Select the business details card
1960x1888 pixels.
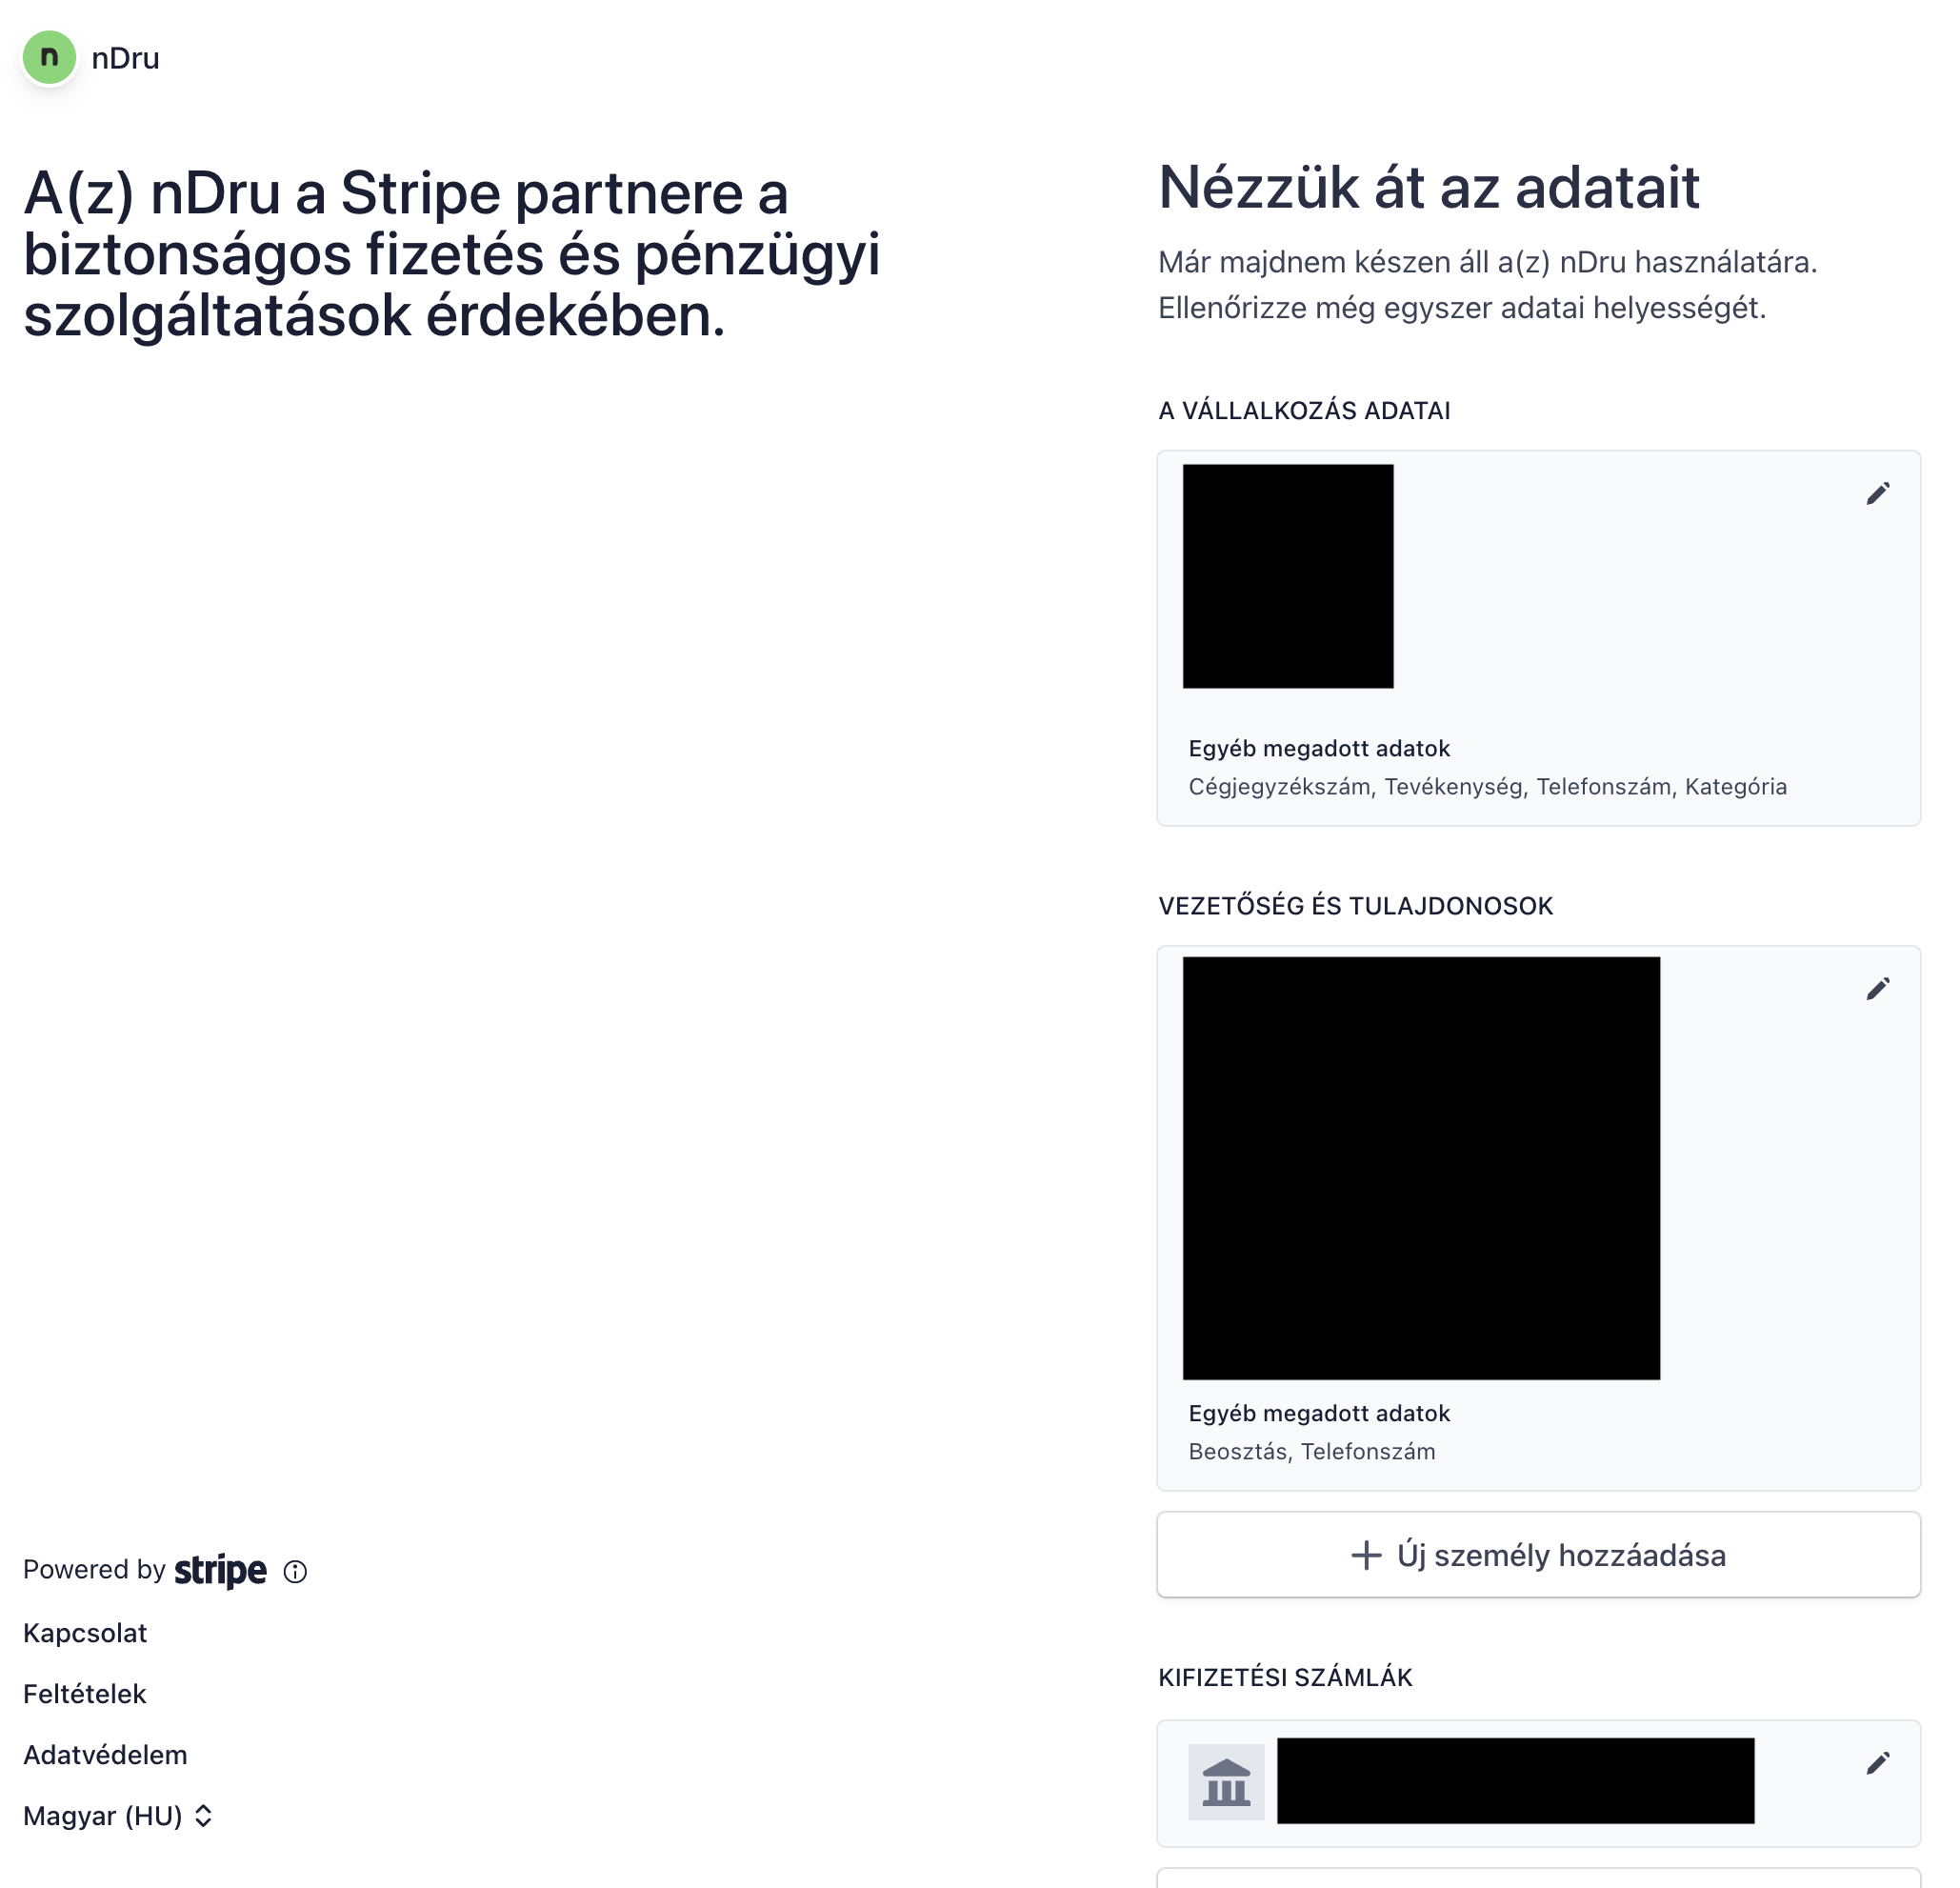point(1538,638)
